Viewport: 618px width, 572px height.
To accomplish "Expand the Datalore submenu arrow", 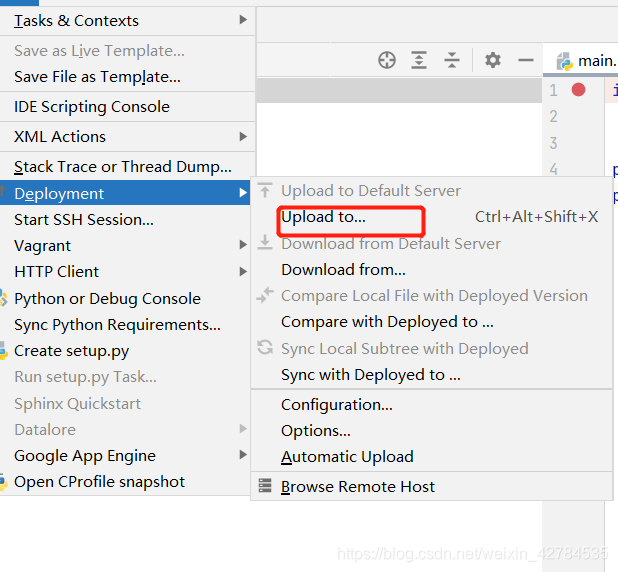I will [243, 429].
